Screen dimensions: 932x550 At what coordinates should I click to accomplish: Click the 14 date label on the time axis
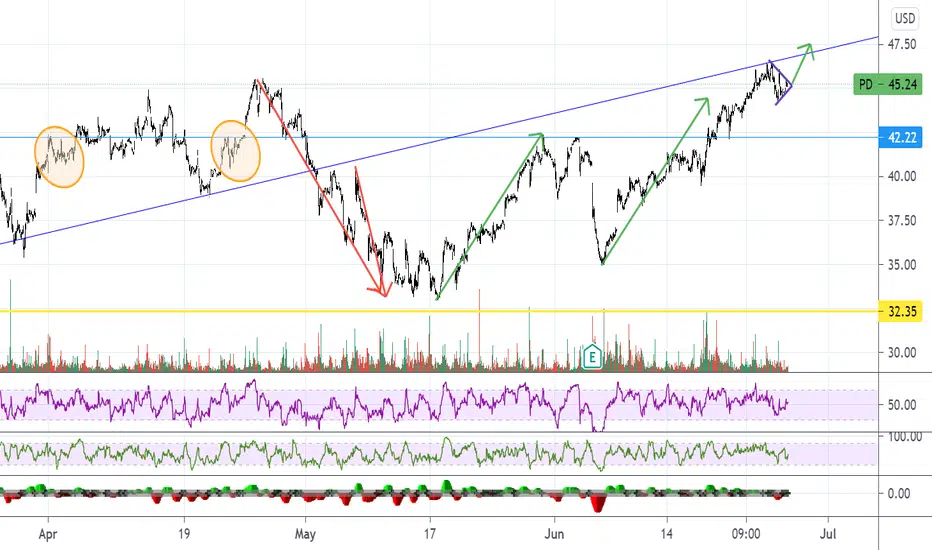click(667, 534)
